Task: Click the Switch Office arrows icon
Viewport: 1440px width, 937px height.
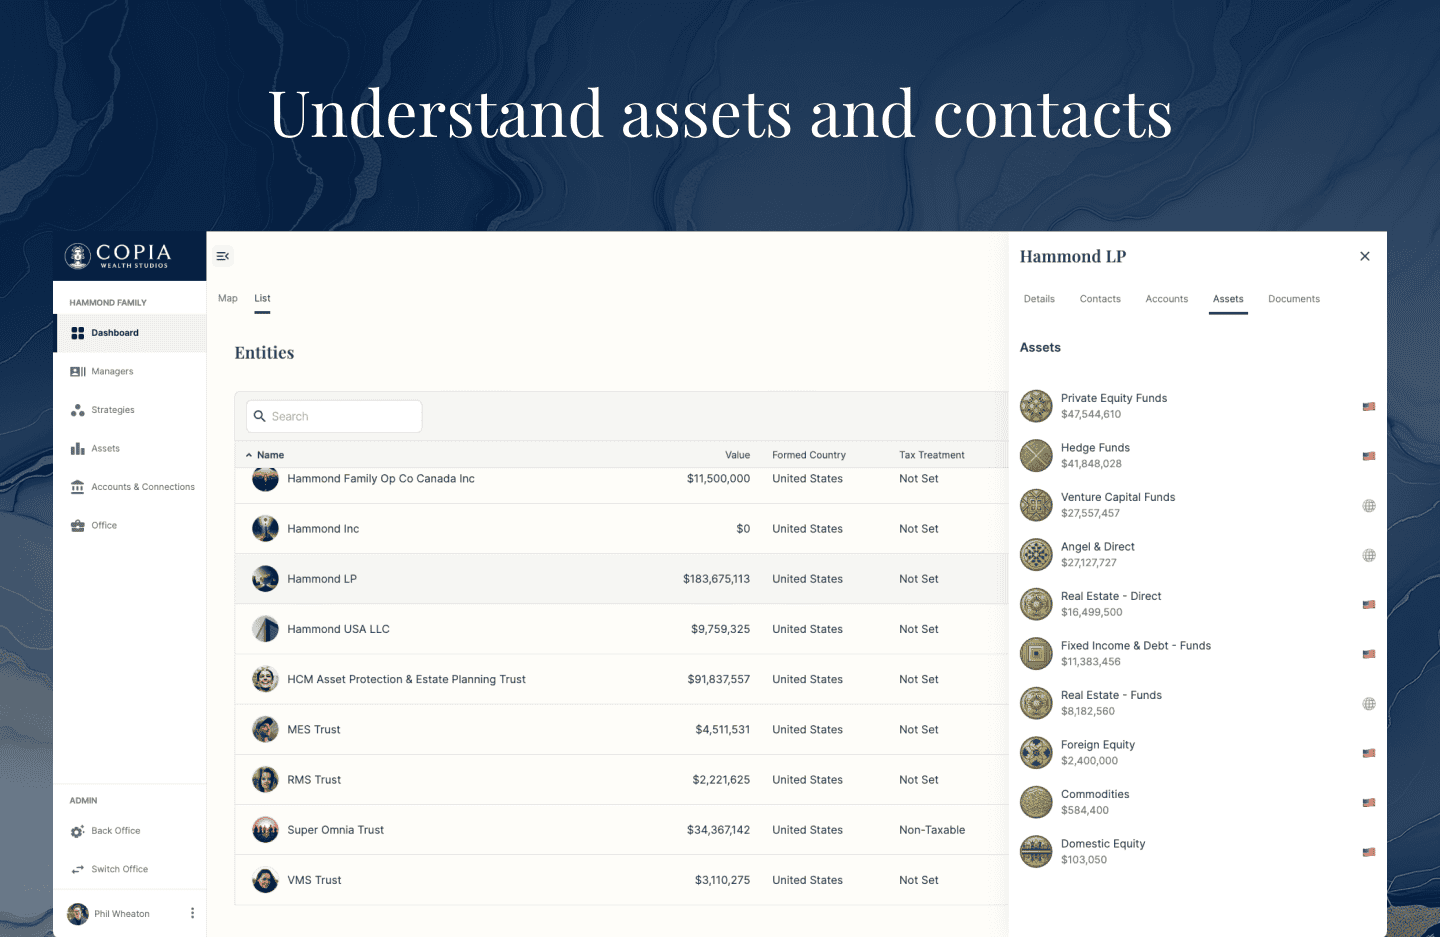Action: [78, 870]
